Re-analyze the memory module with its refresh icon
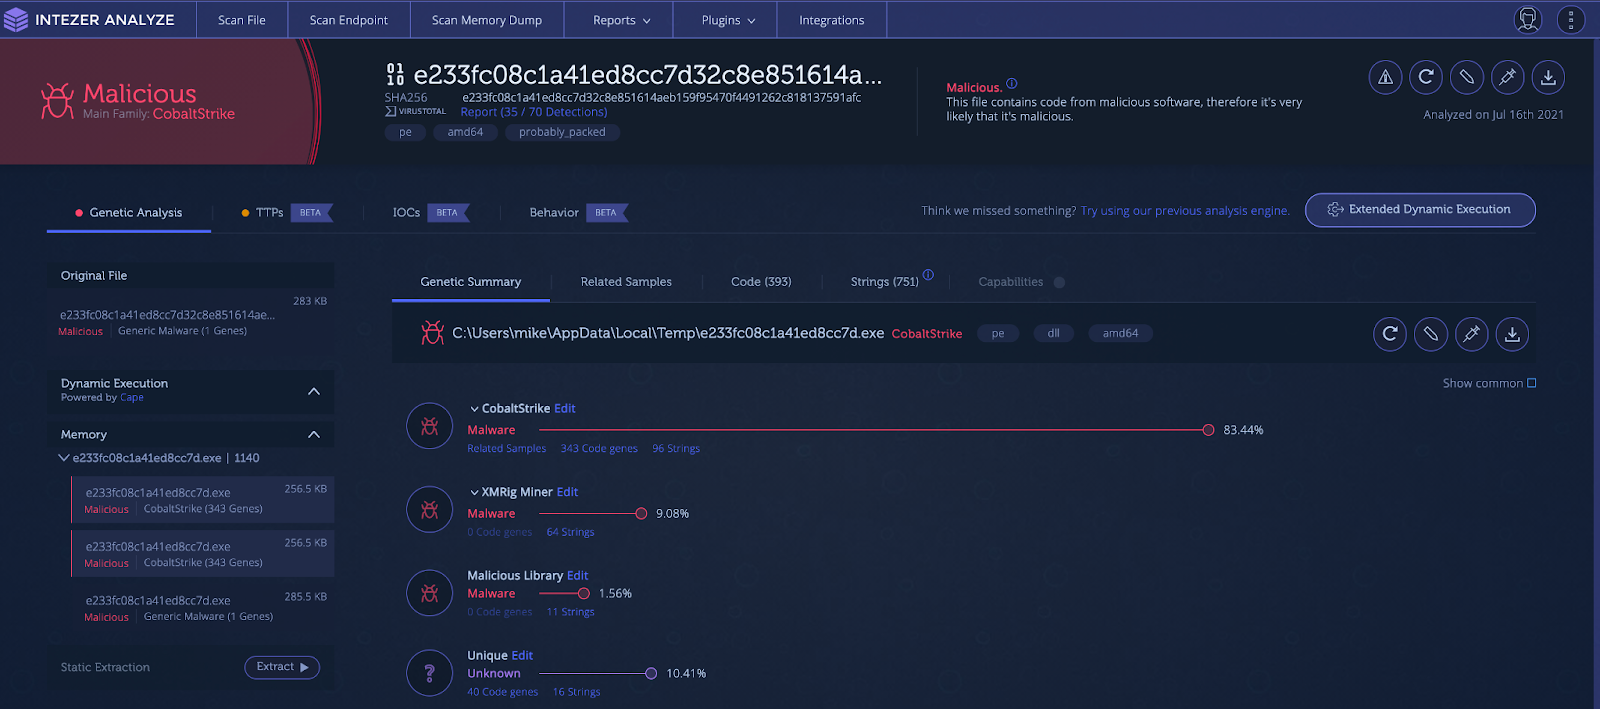 (1390, 334)
